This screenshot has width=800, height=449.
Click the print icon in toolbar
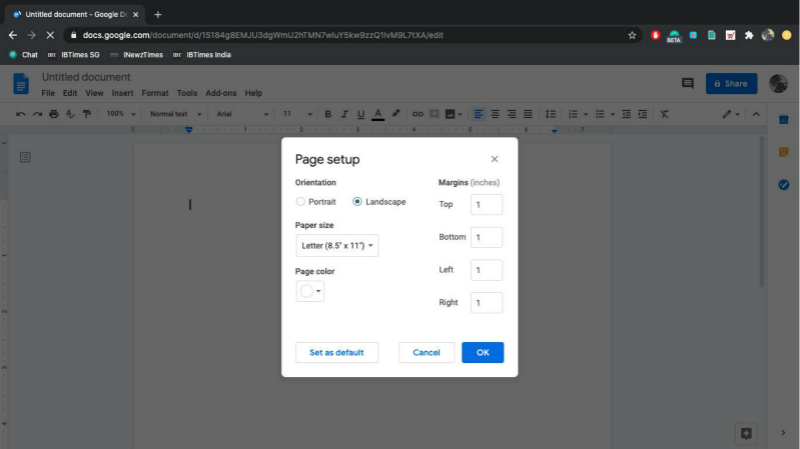(x=54, y=114)
